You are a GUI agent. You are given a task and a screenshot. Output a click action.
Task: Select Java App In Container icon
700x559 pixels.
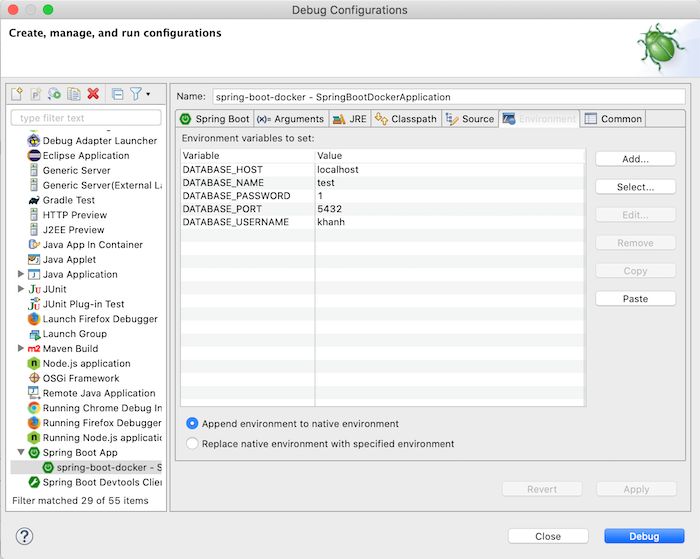(34, 244)
